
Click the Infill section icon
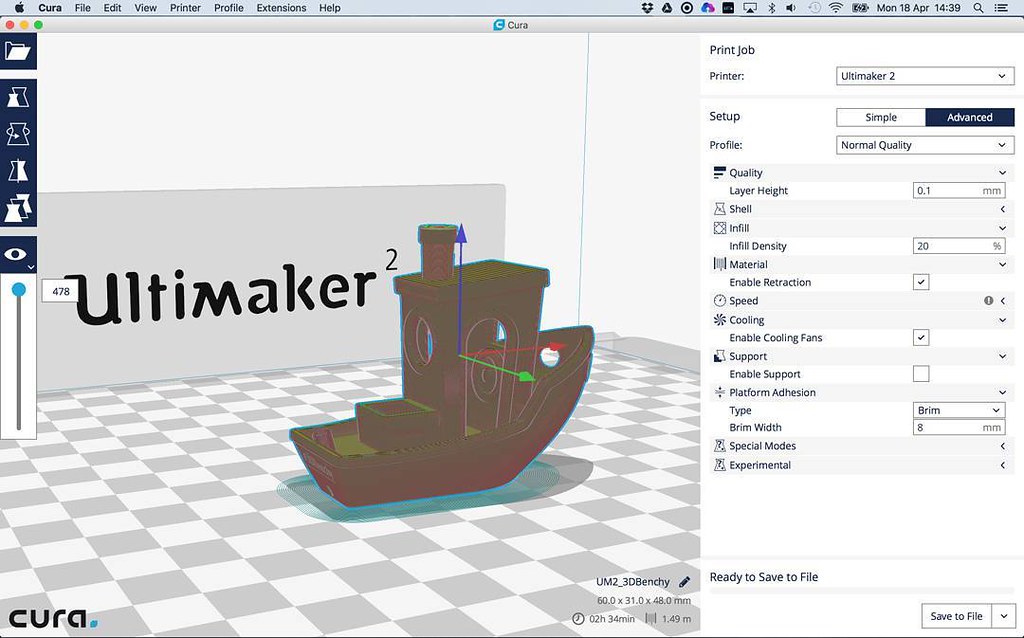click(x=719, y=228)
